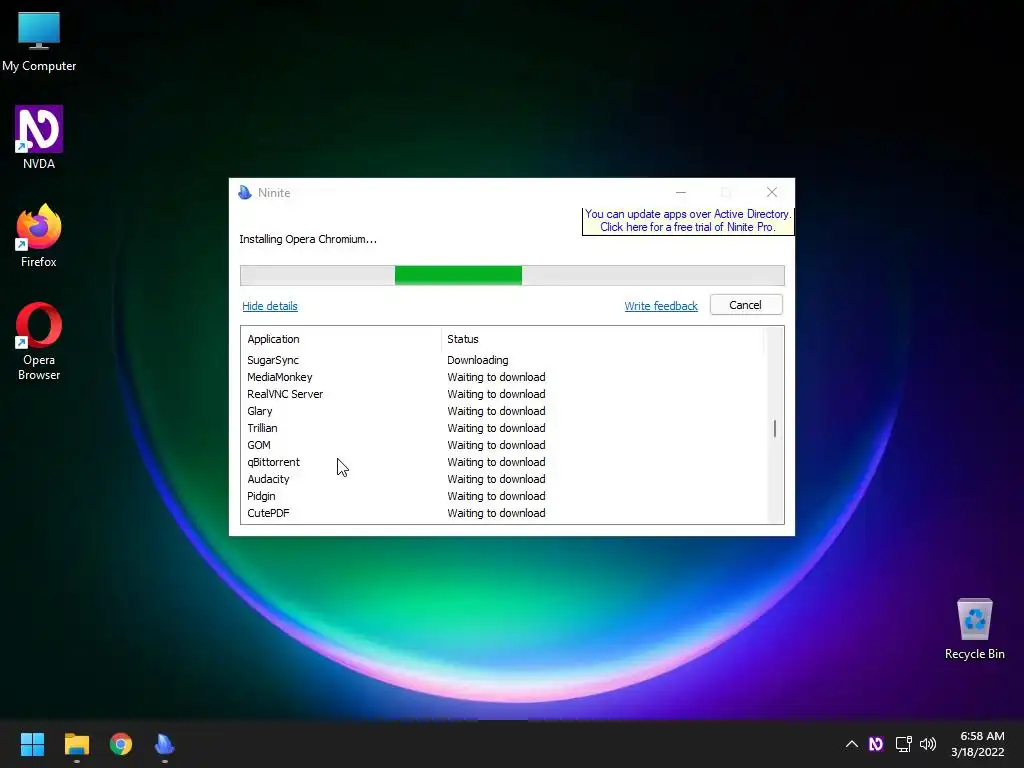This screenshot has height=768, width=1024.
Task: Open the Windows Start menu
Action: [x=32, y=744]
